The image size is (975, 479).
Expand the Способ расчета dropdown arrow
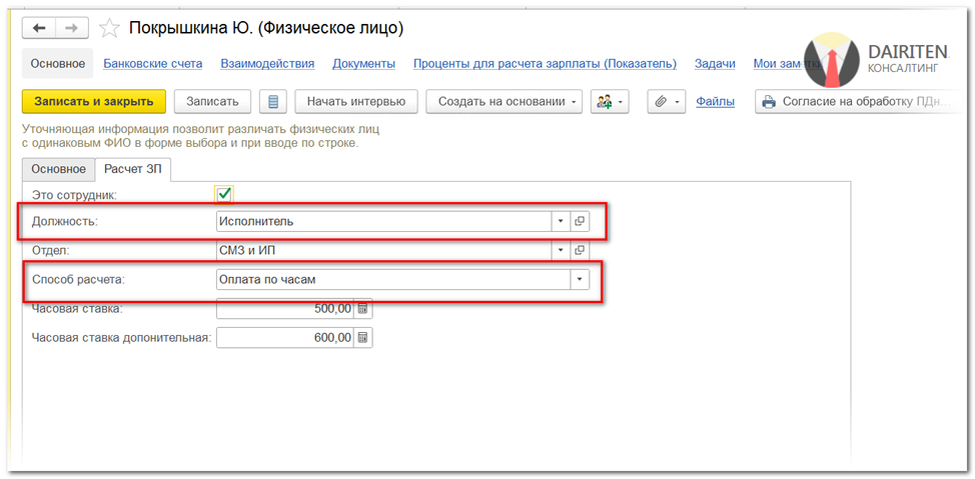580,279
